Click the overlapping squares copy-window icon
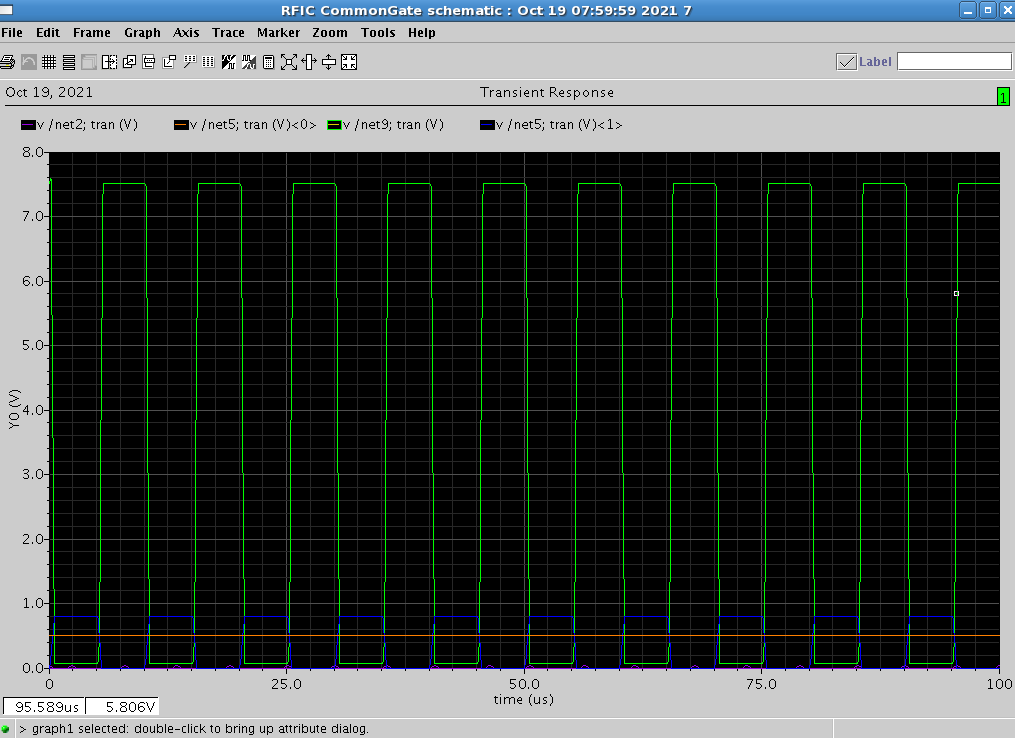 point(129,62)
